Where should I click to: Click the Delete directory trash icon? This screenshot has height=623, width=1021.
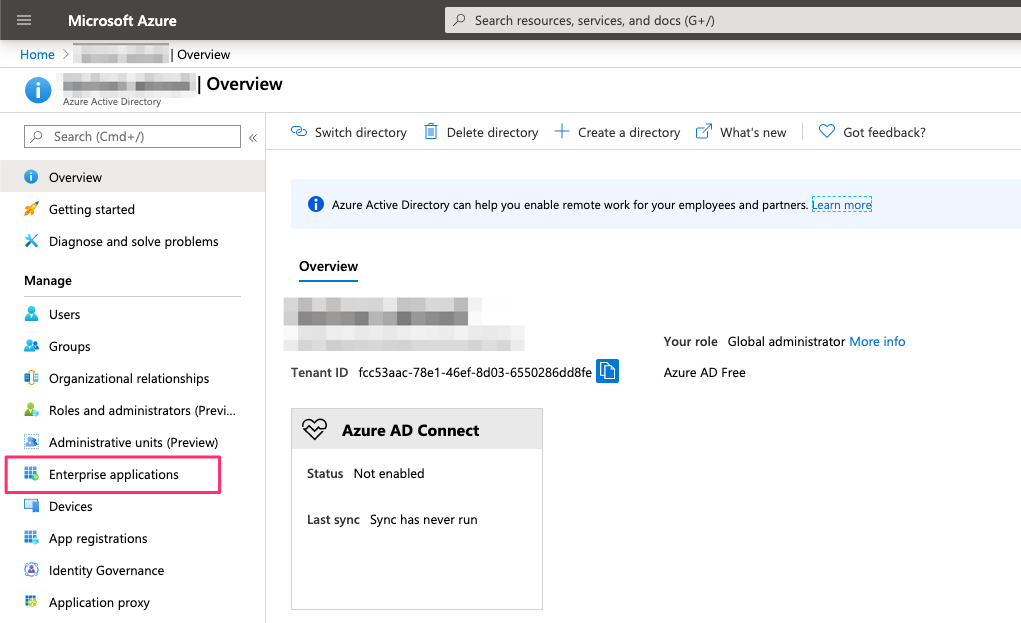pyautogui.click(x=431, y=132)
